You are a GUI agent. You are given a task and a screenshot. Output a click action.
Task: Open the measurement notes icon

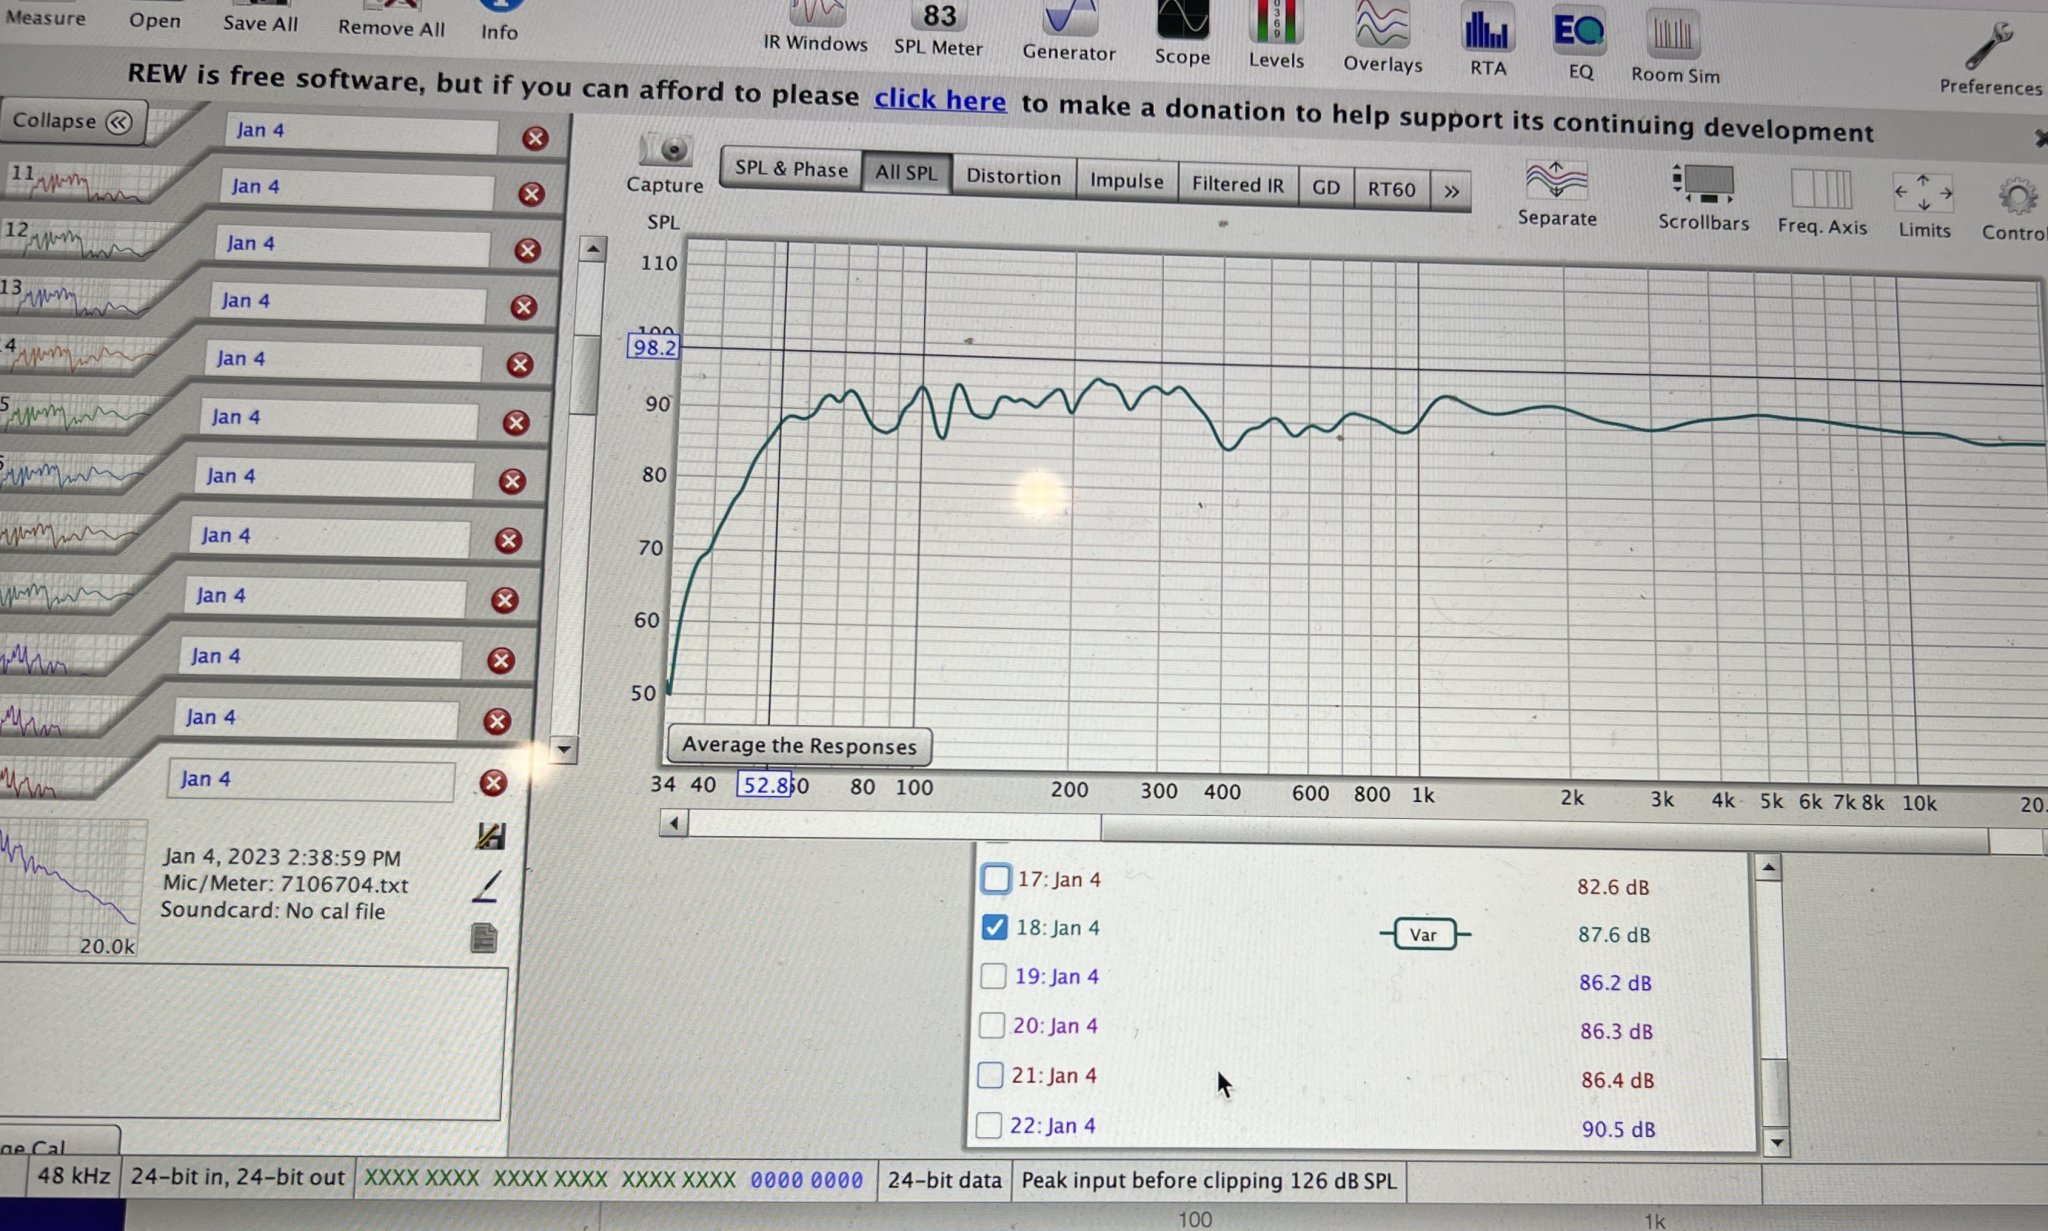tap(484, 938)
